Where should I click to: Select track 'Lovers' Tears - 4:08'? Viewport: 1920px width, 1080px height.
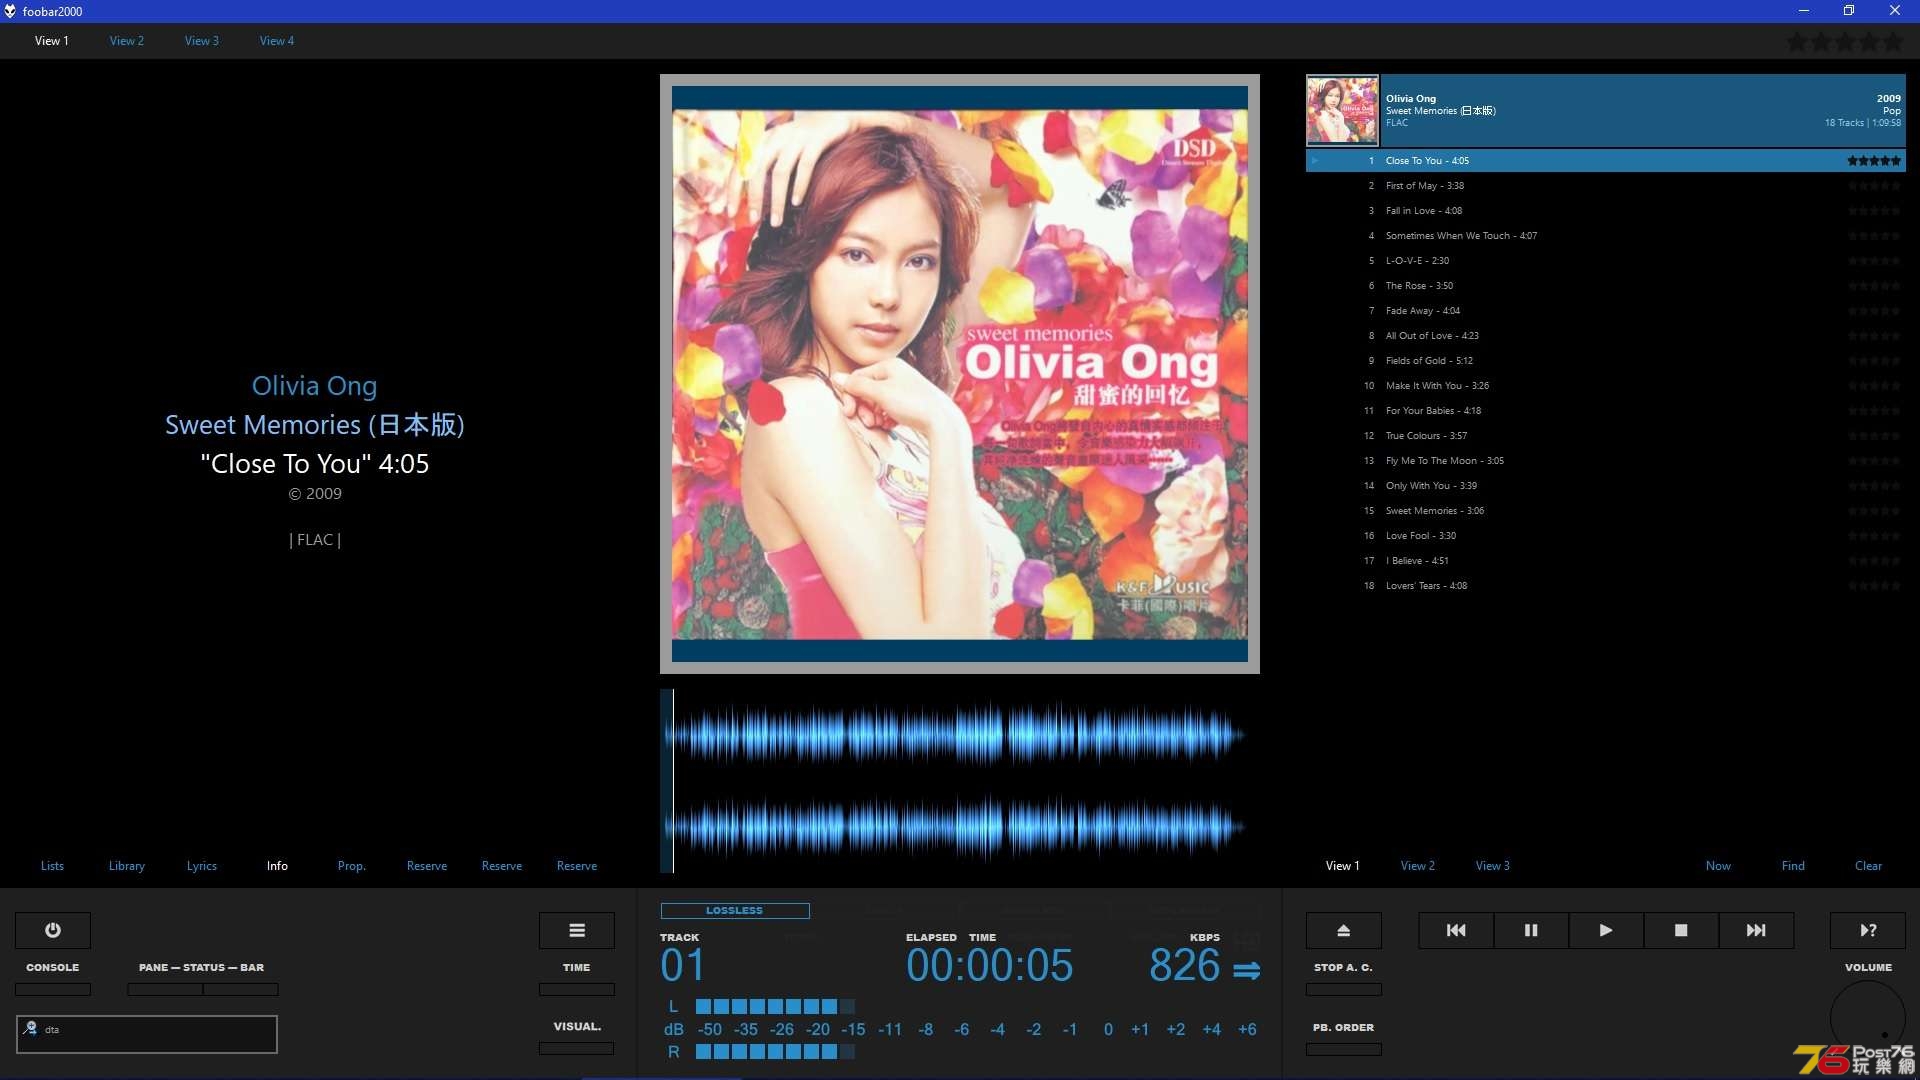1605,586
